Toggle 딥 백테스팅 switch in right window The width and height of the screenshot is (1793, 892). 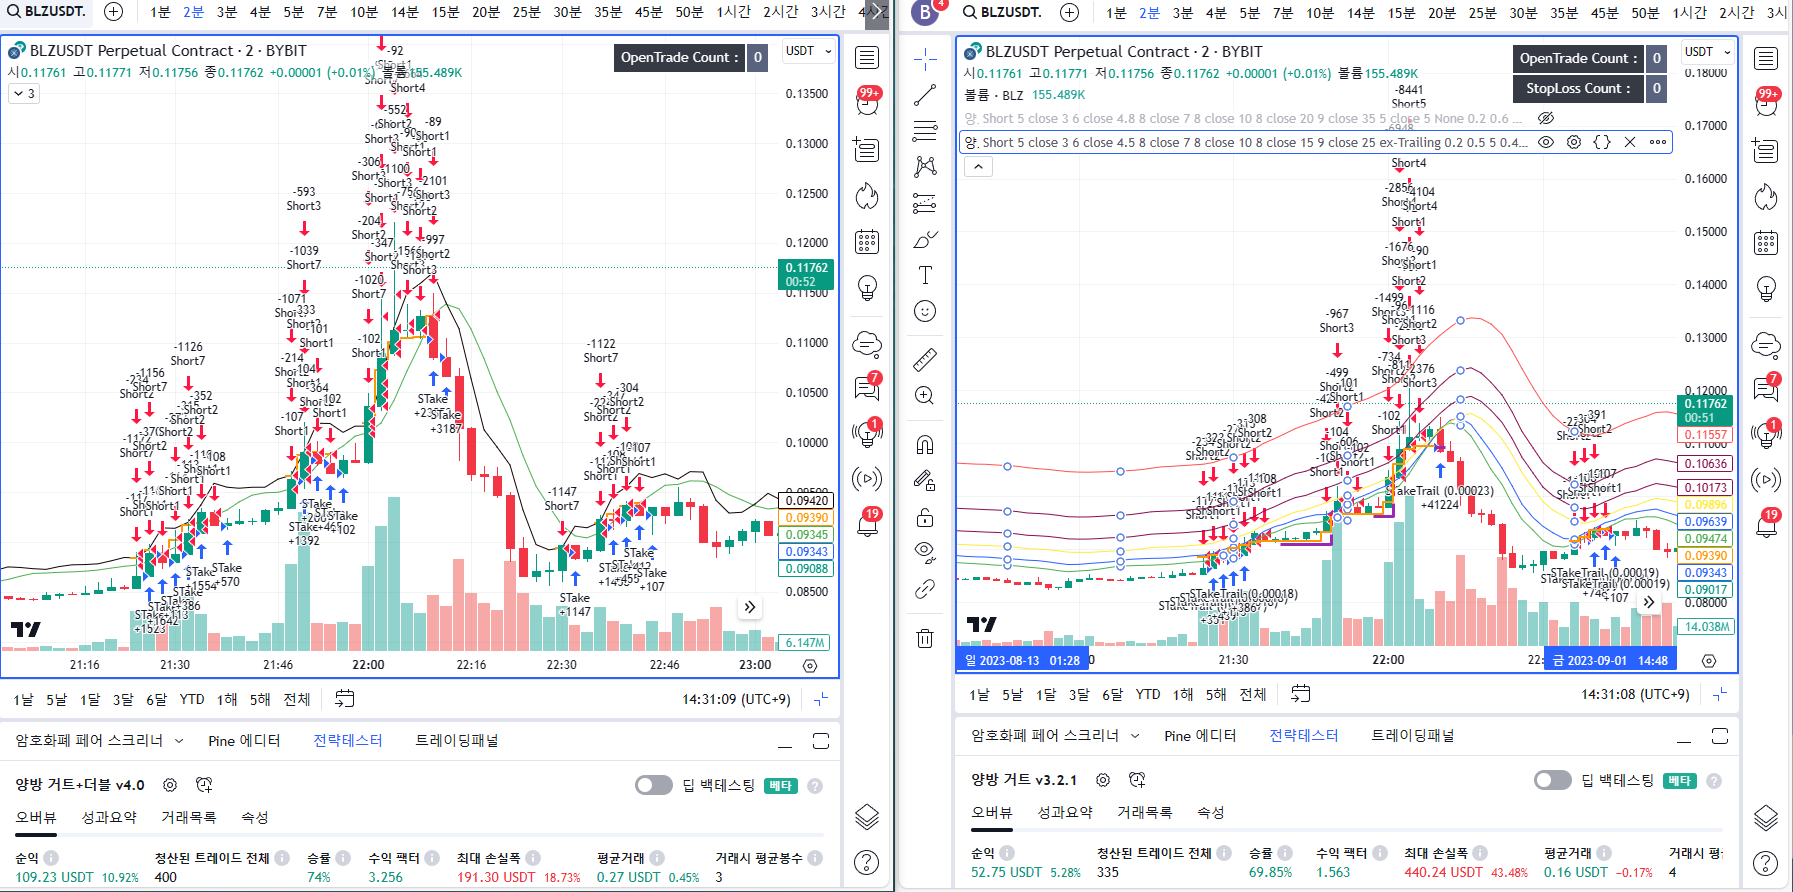1552,780
